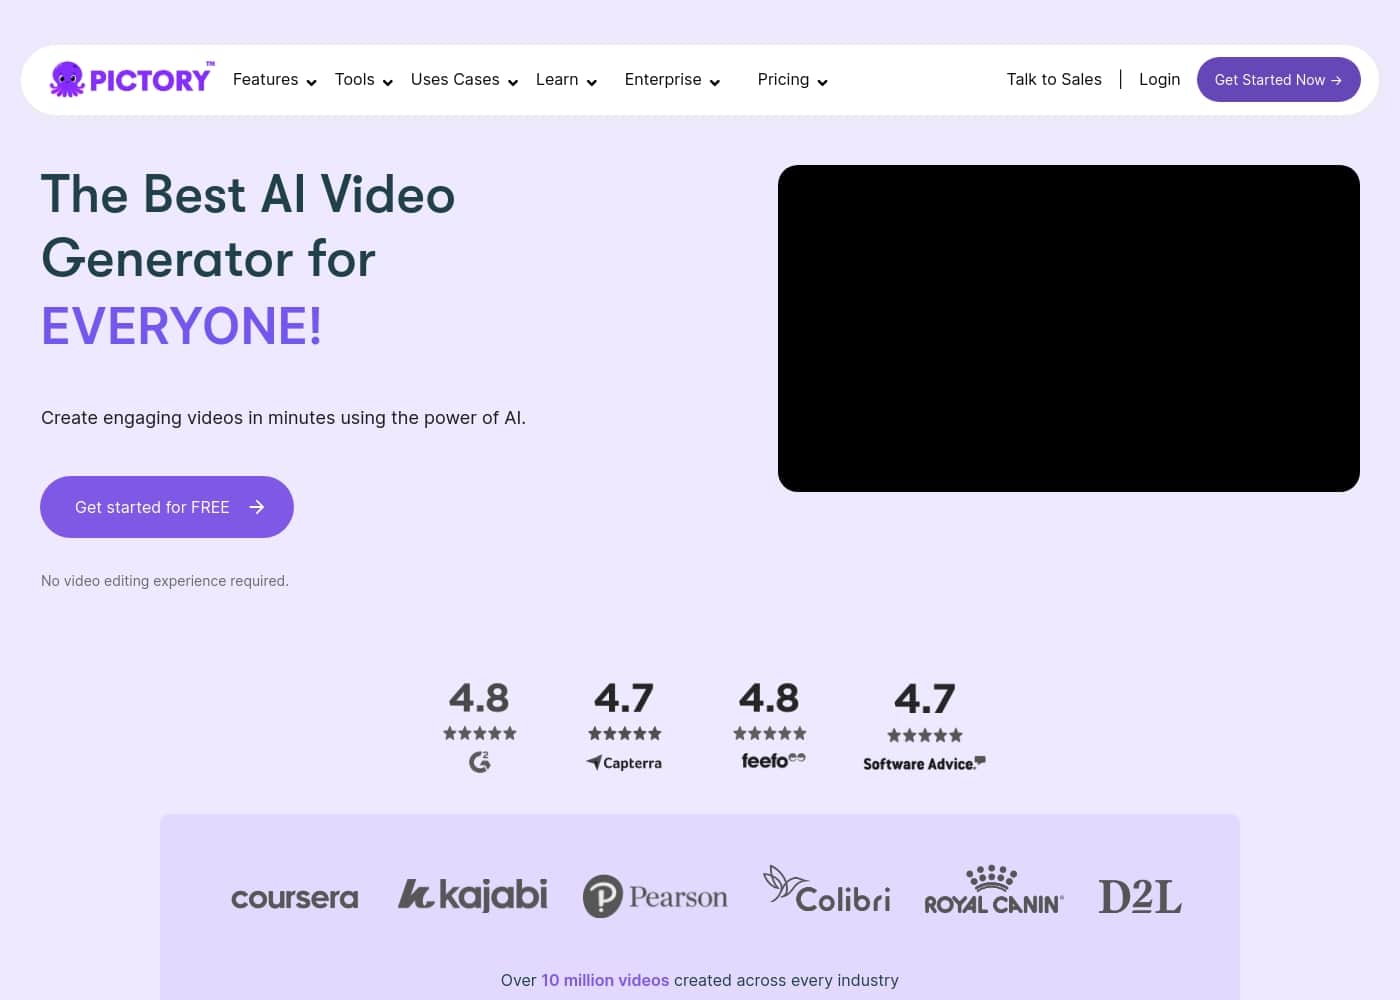Click the Pearson logo
The height and width of the screenshot is (1000, 1400).
click(655, 896)
